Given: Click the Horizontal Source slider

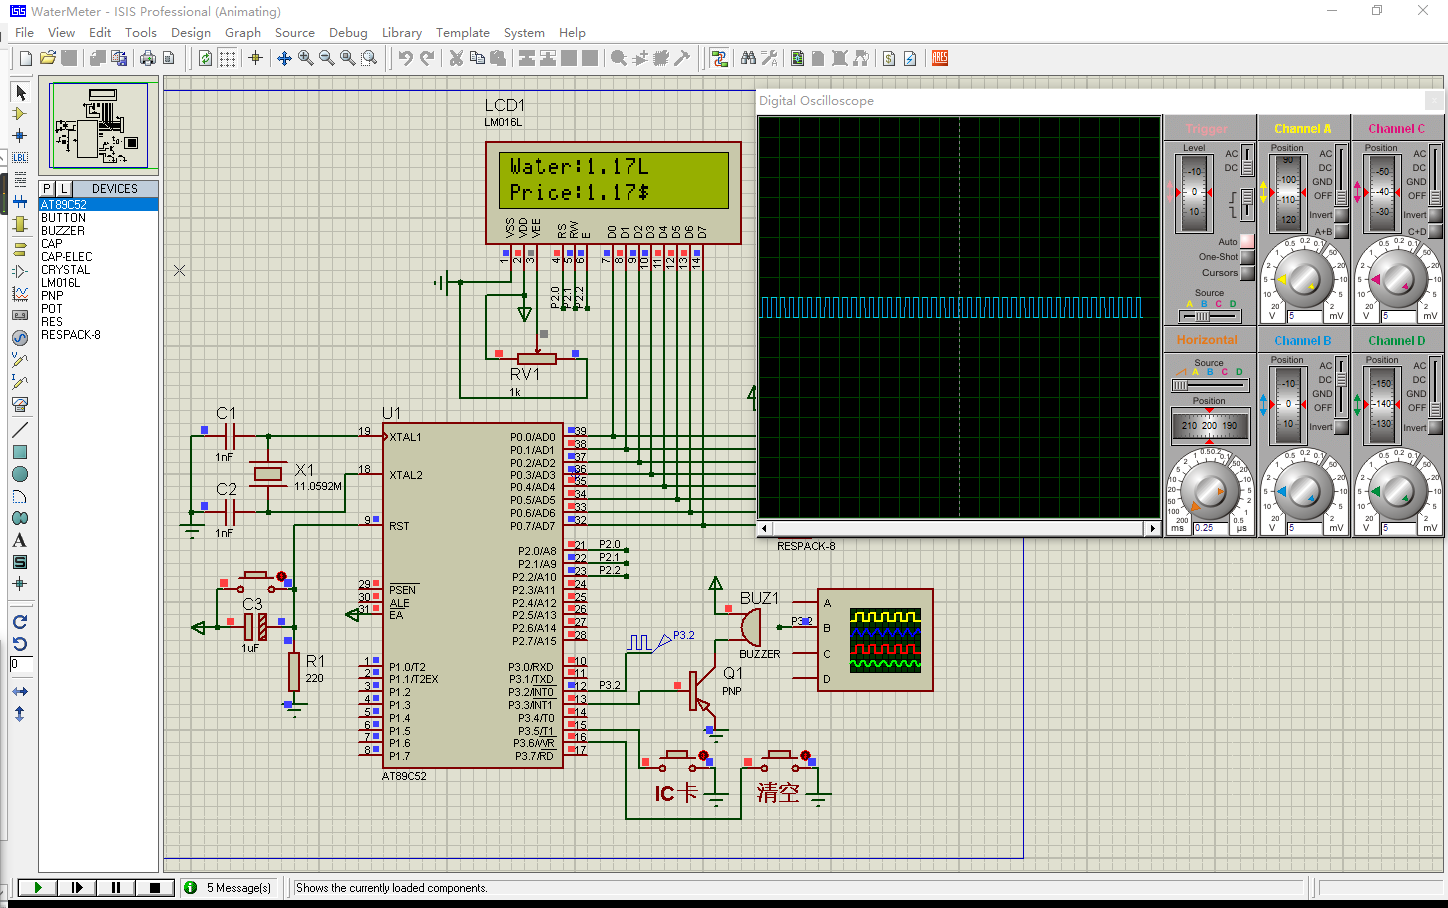Looking at the screenshot, I should point(1209,385).
